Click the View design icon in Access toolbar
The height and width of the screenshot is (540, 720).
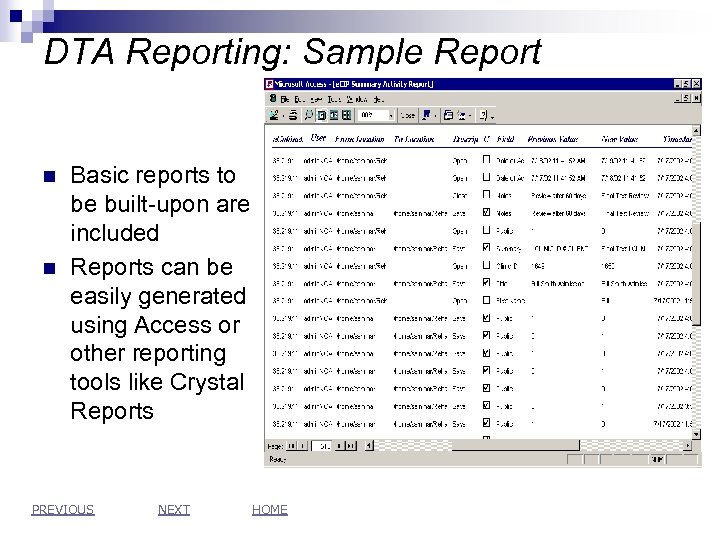(274, 115)
